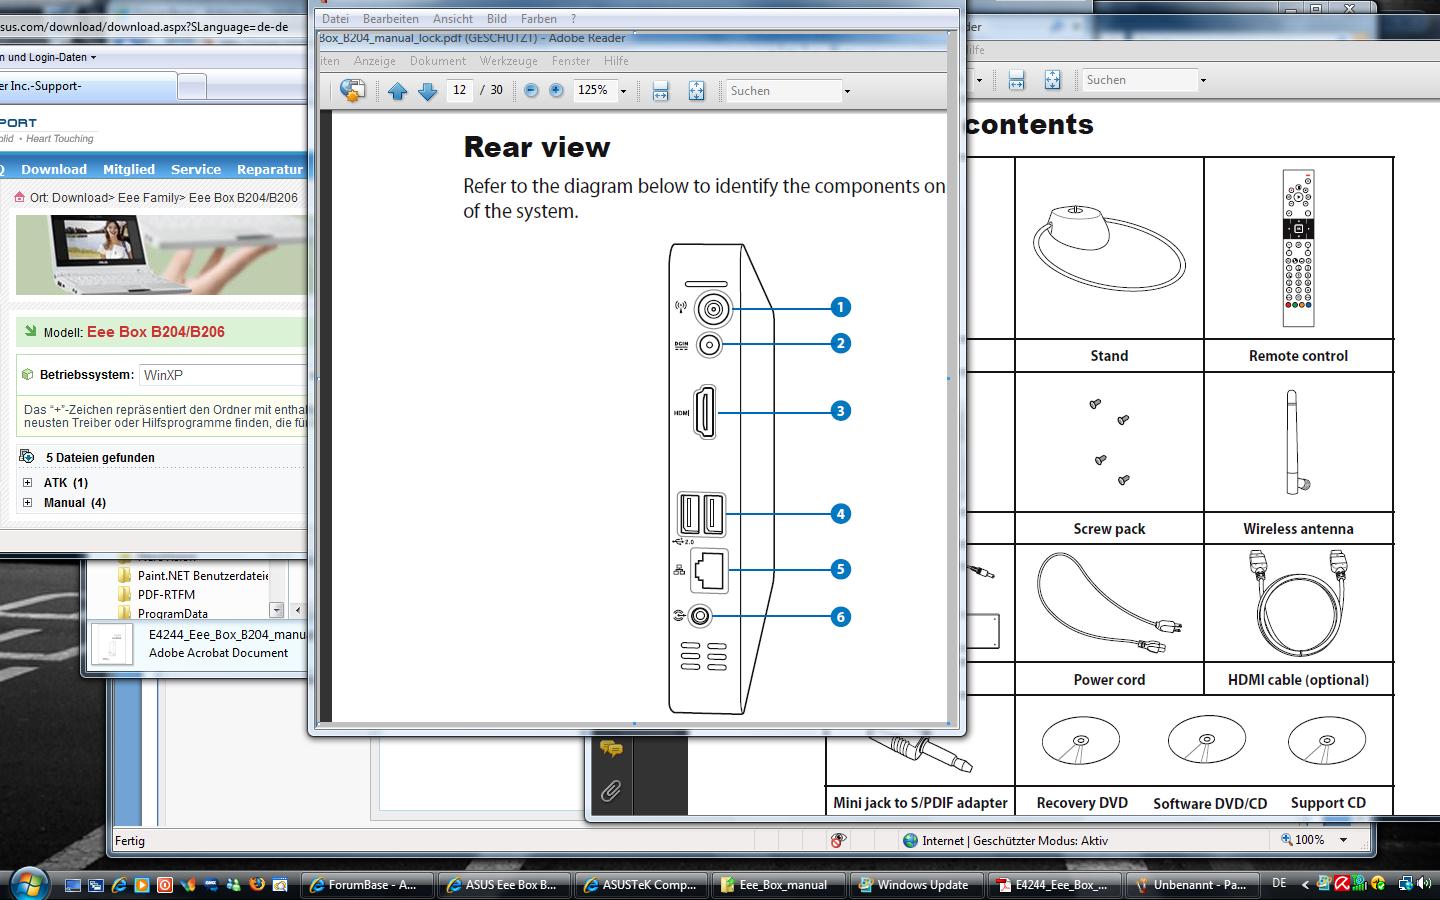Image resolution: width=1440 pixels, height=900 pixels.
Task: Launch Windows Media Player from the quick launch bar
Action: click(x=142, y=885)
